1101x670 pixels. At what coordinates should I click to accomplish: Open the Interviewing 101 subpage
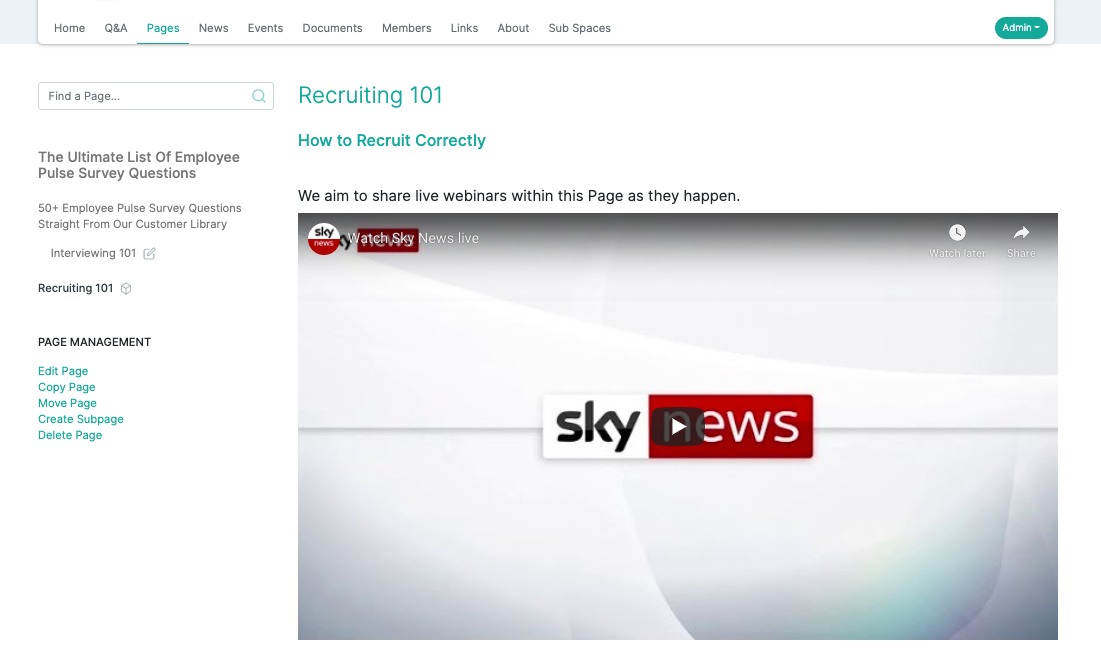(x=93, y=254)
